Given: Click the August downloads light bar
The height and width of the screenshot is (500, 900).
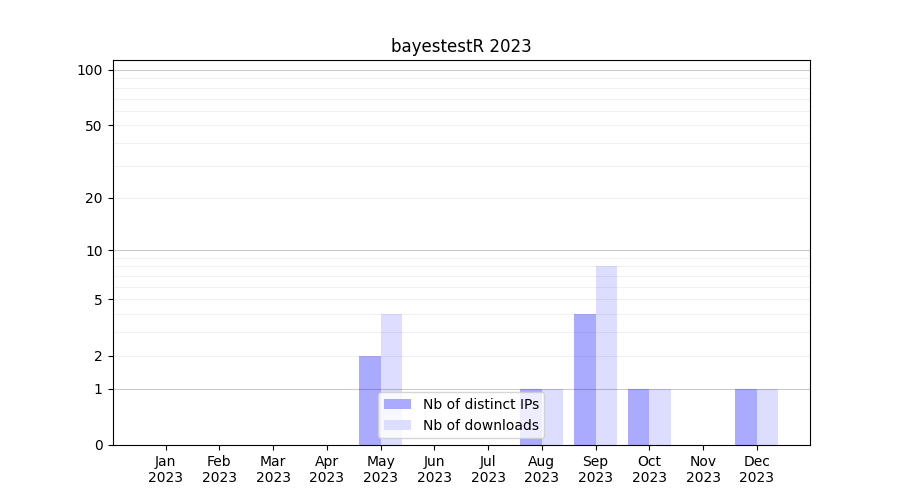Looking at the screenshot, I should point(553,417).
